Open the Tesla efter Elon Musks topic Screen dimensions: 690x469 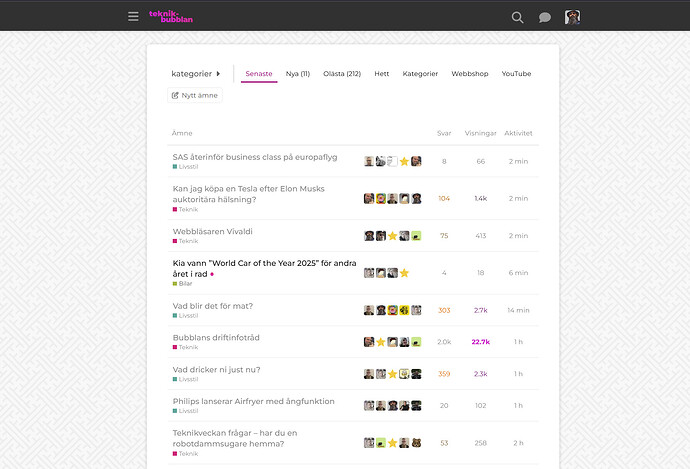tap(248, 194)
